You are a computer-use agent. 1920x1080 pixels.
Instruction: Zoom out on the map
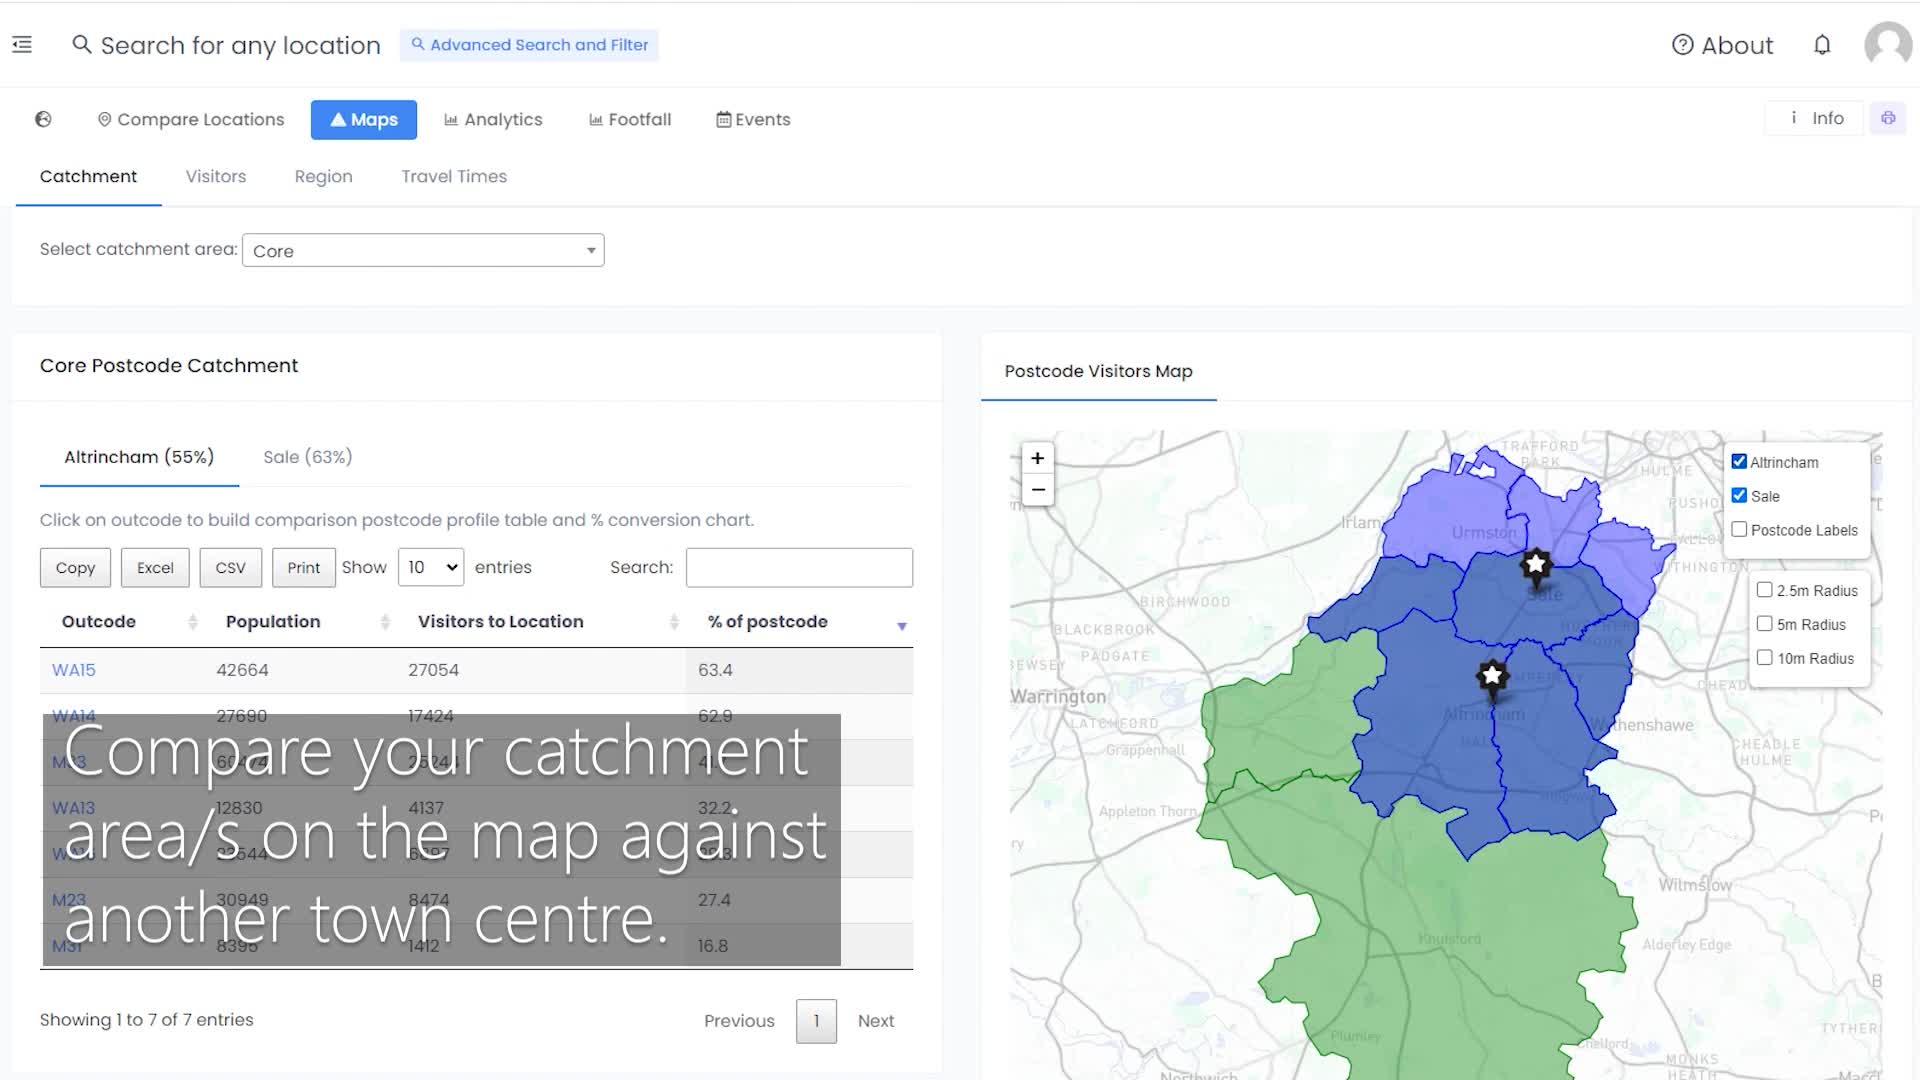(x=1037, y=490)
